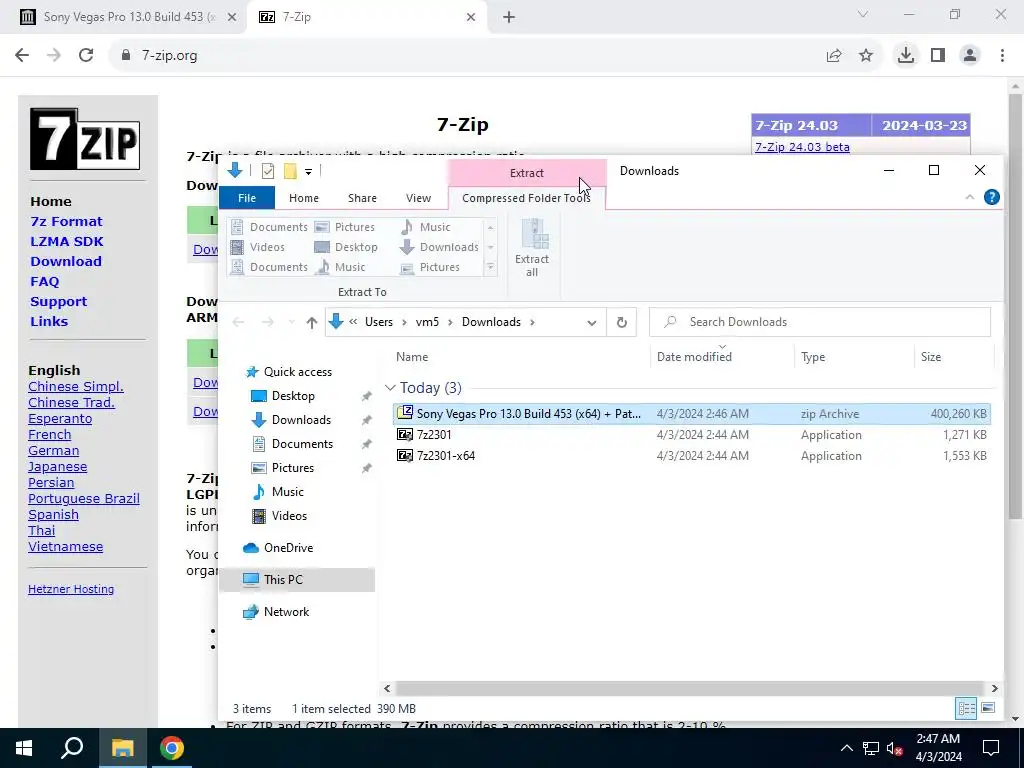Open Windows Start menu

[x=24, y=748]
